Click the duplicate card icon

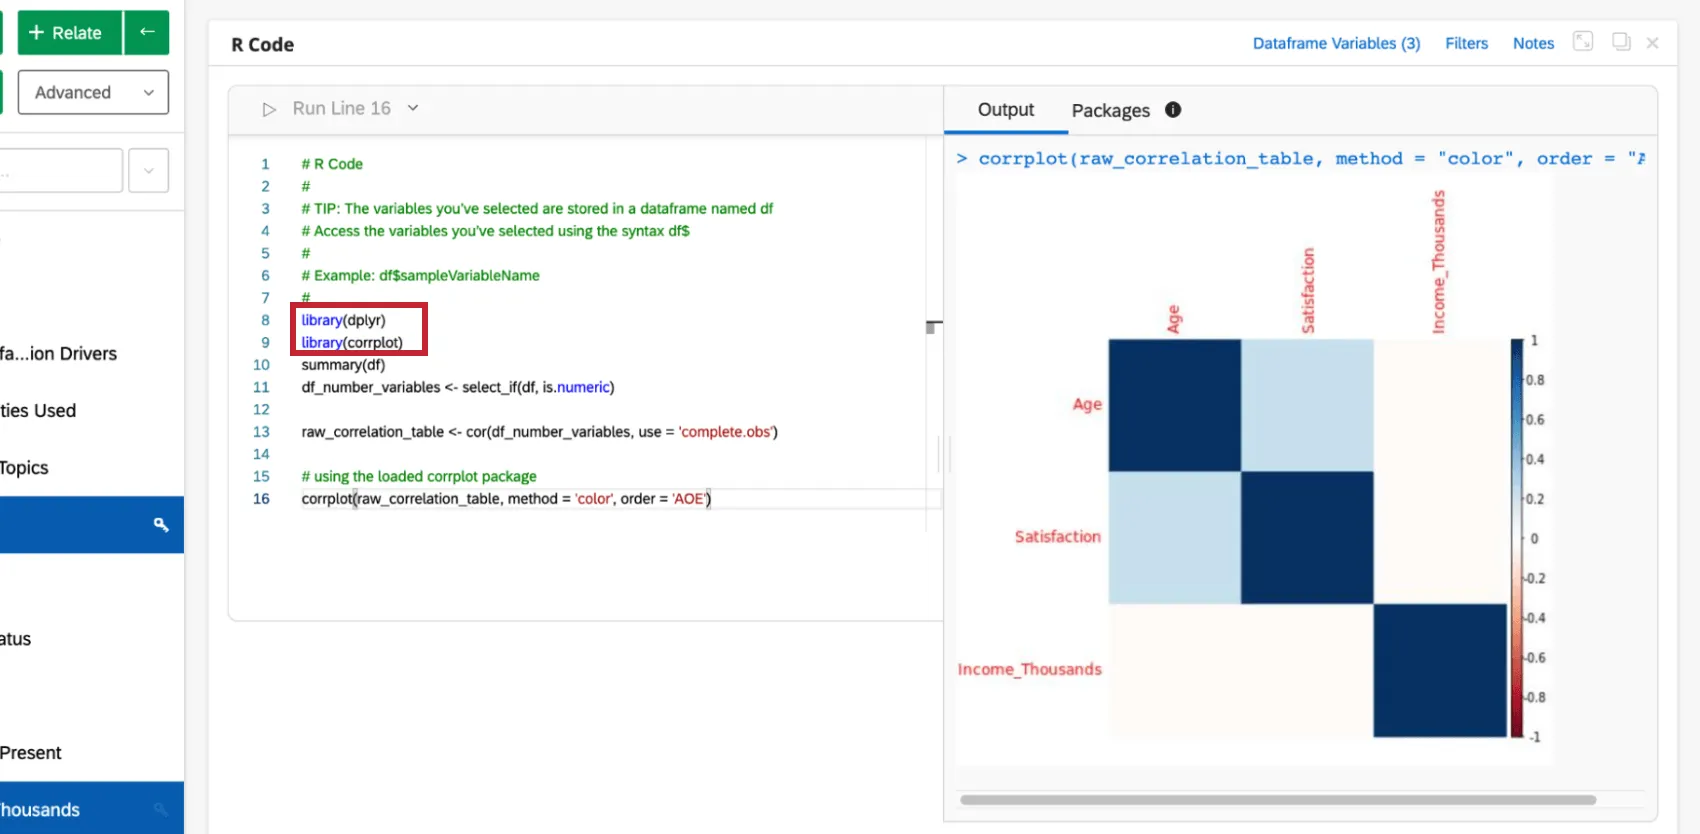1621,42
